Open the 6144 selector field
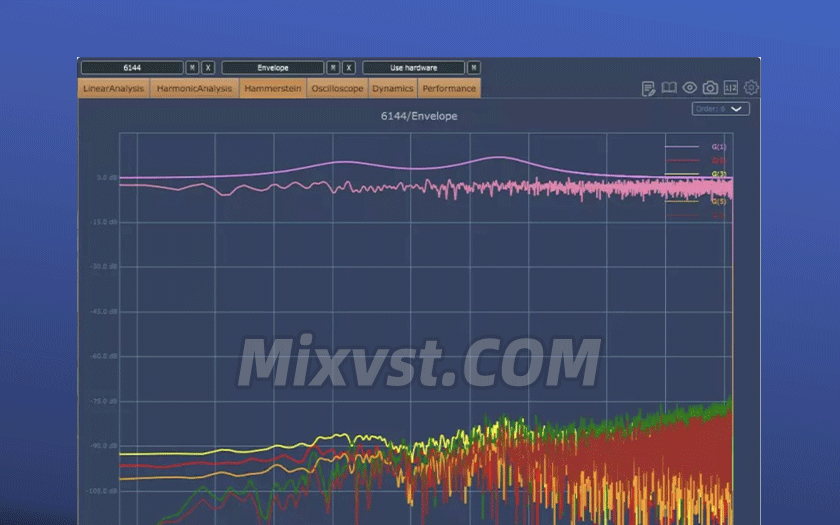 [132, 68]
